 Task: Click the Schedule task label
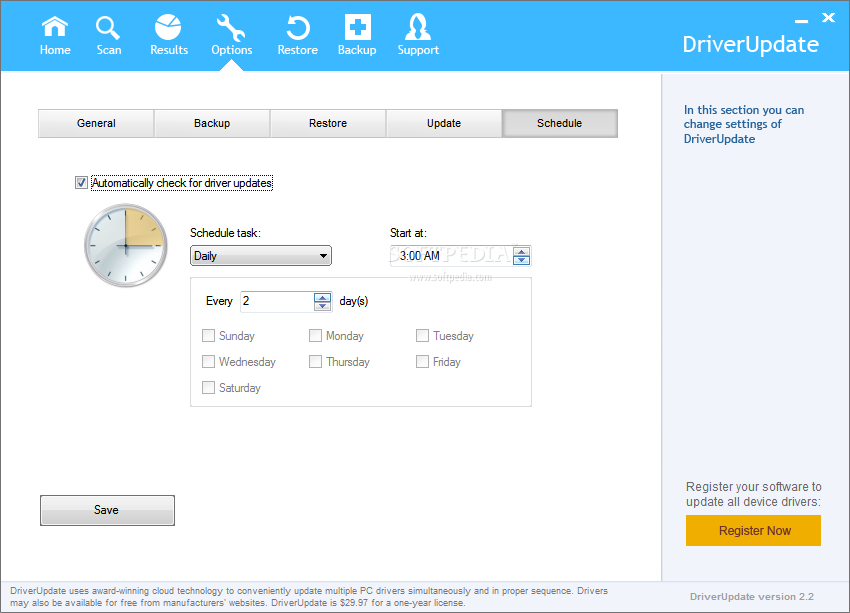225,233
